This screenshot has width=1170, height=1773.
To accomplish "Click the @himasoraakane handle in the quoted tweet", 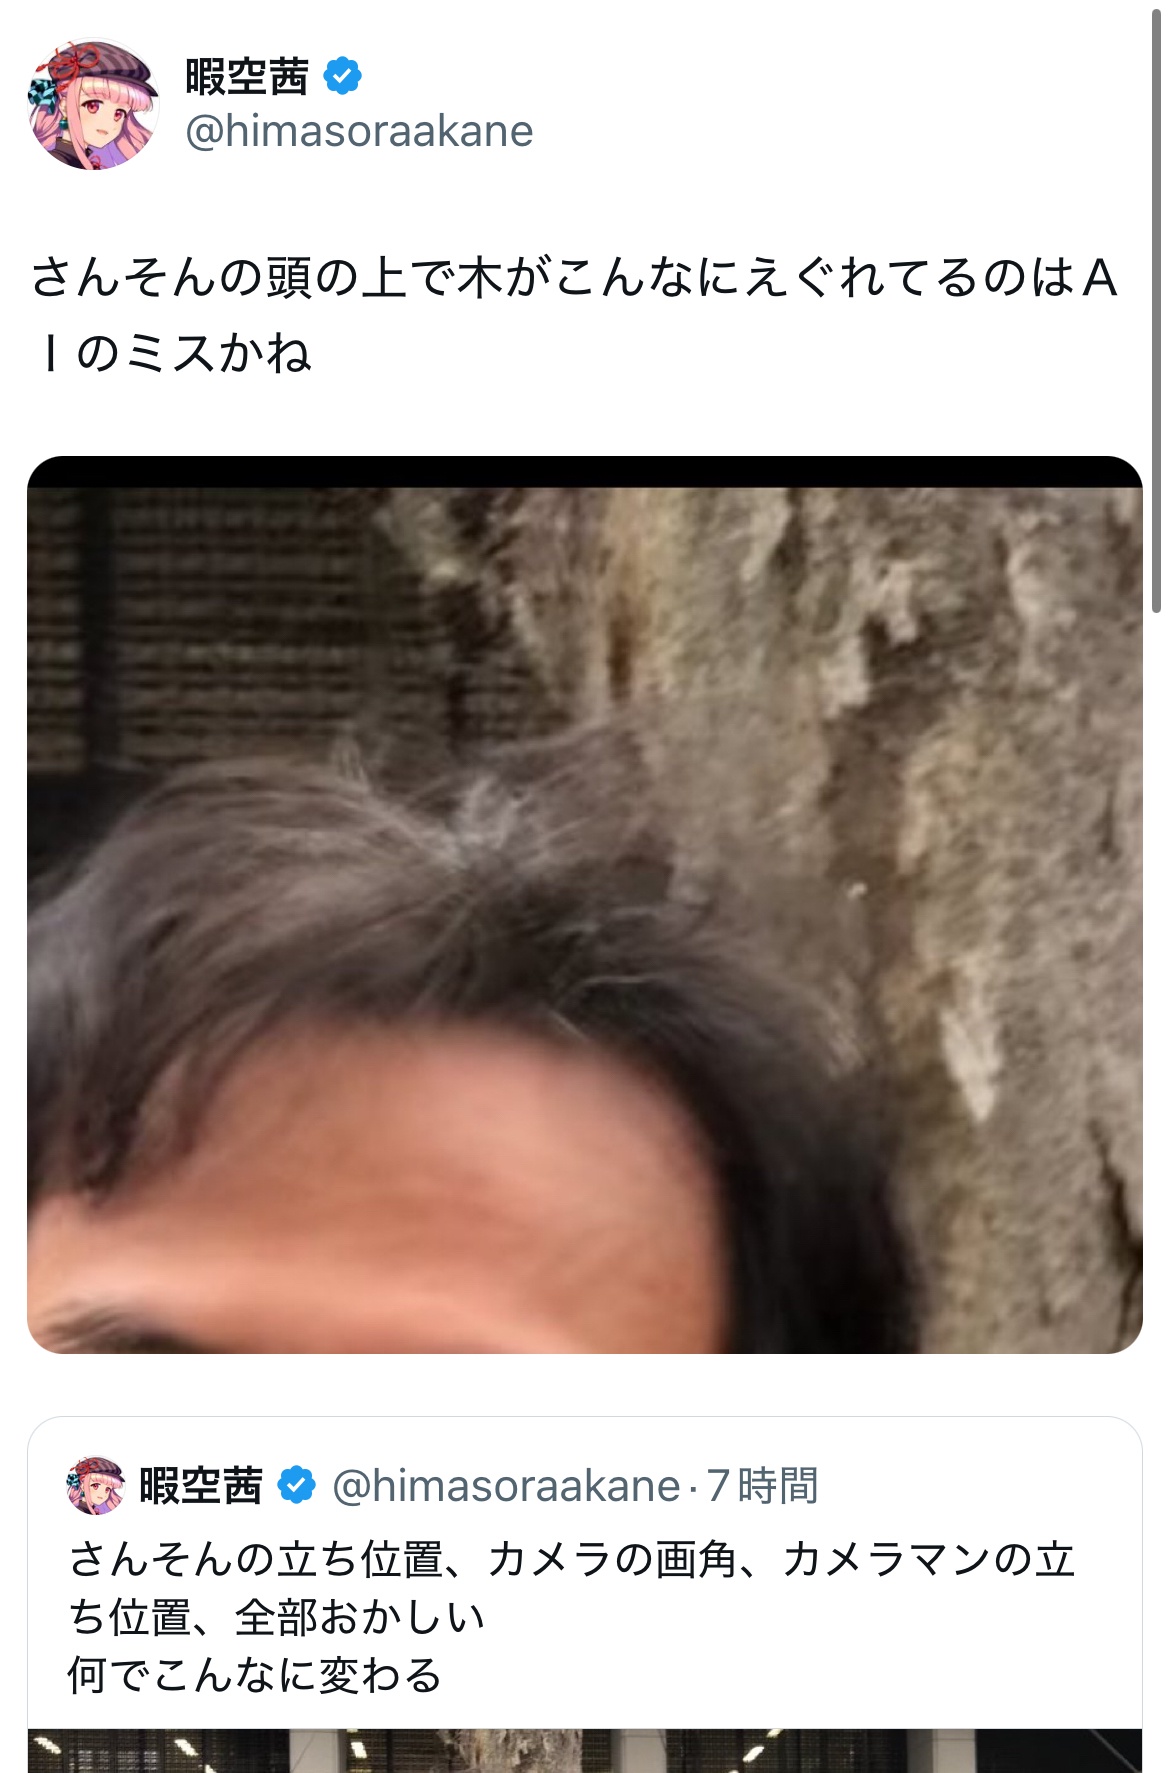I will click(506, 1486).
